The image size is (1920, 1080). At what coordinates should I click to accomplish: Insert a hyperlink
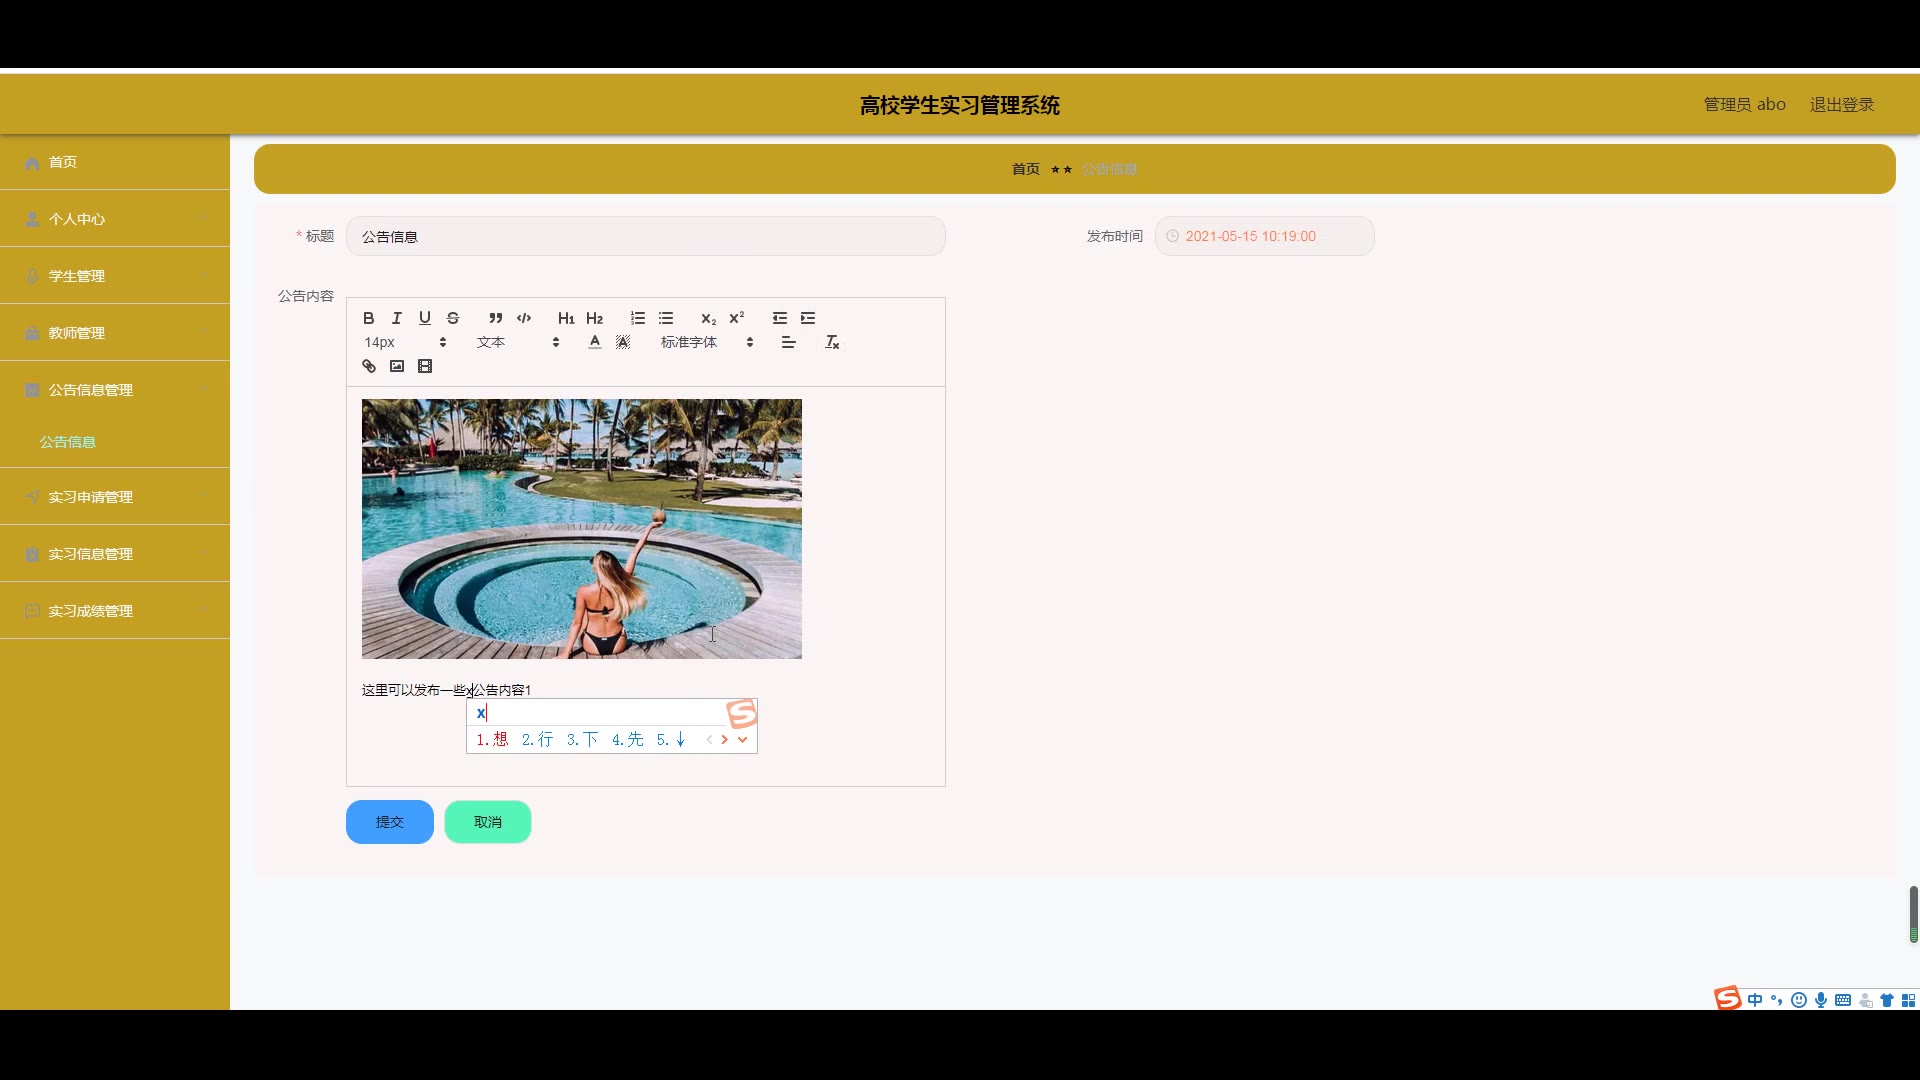click(368, 366)
